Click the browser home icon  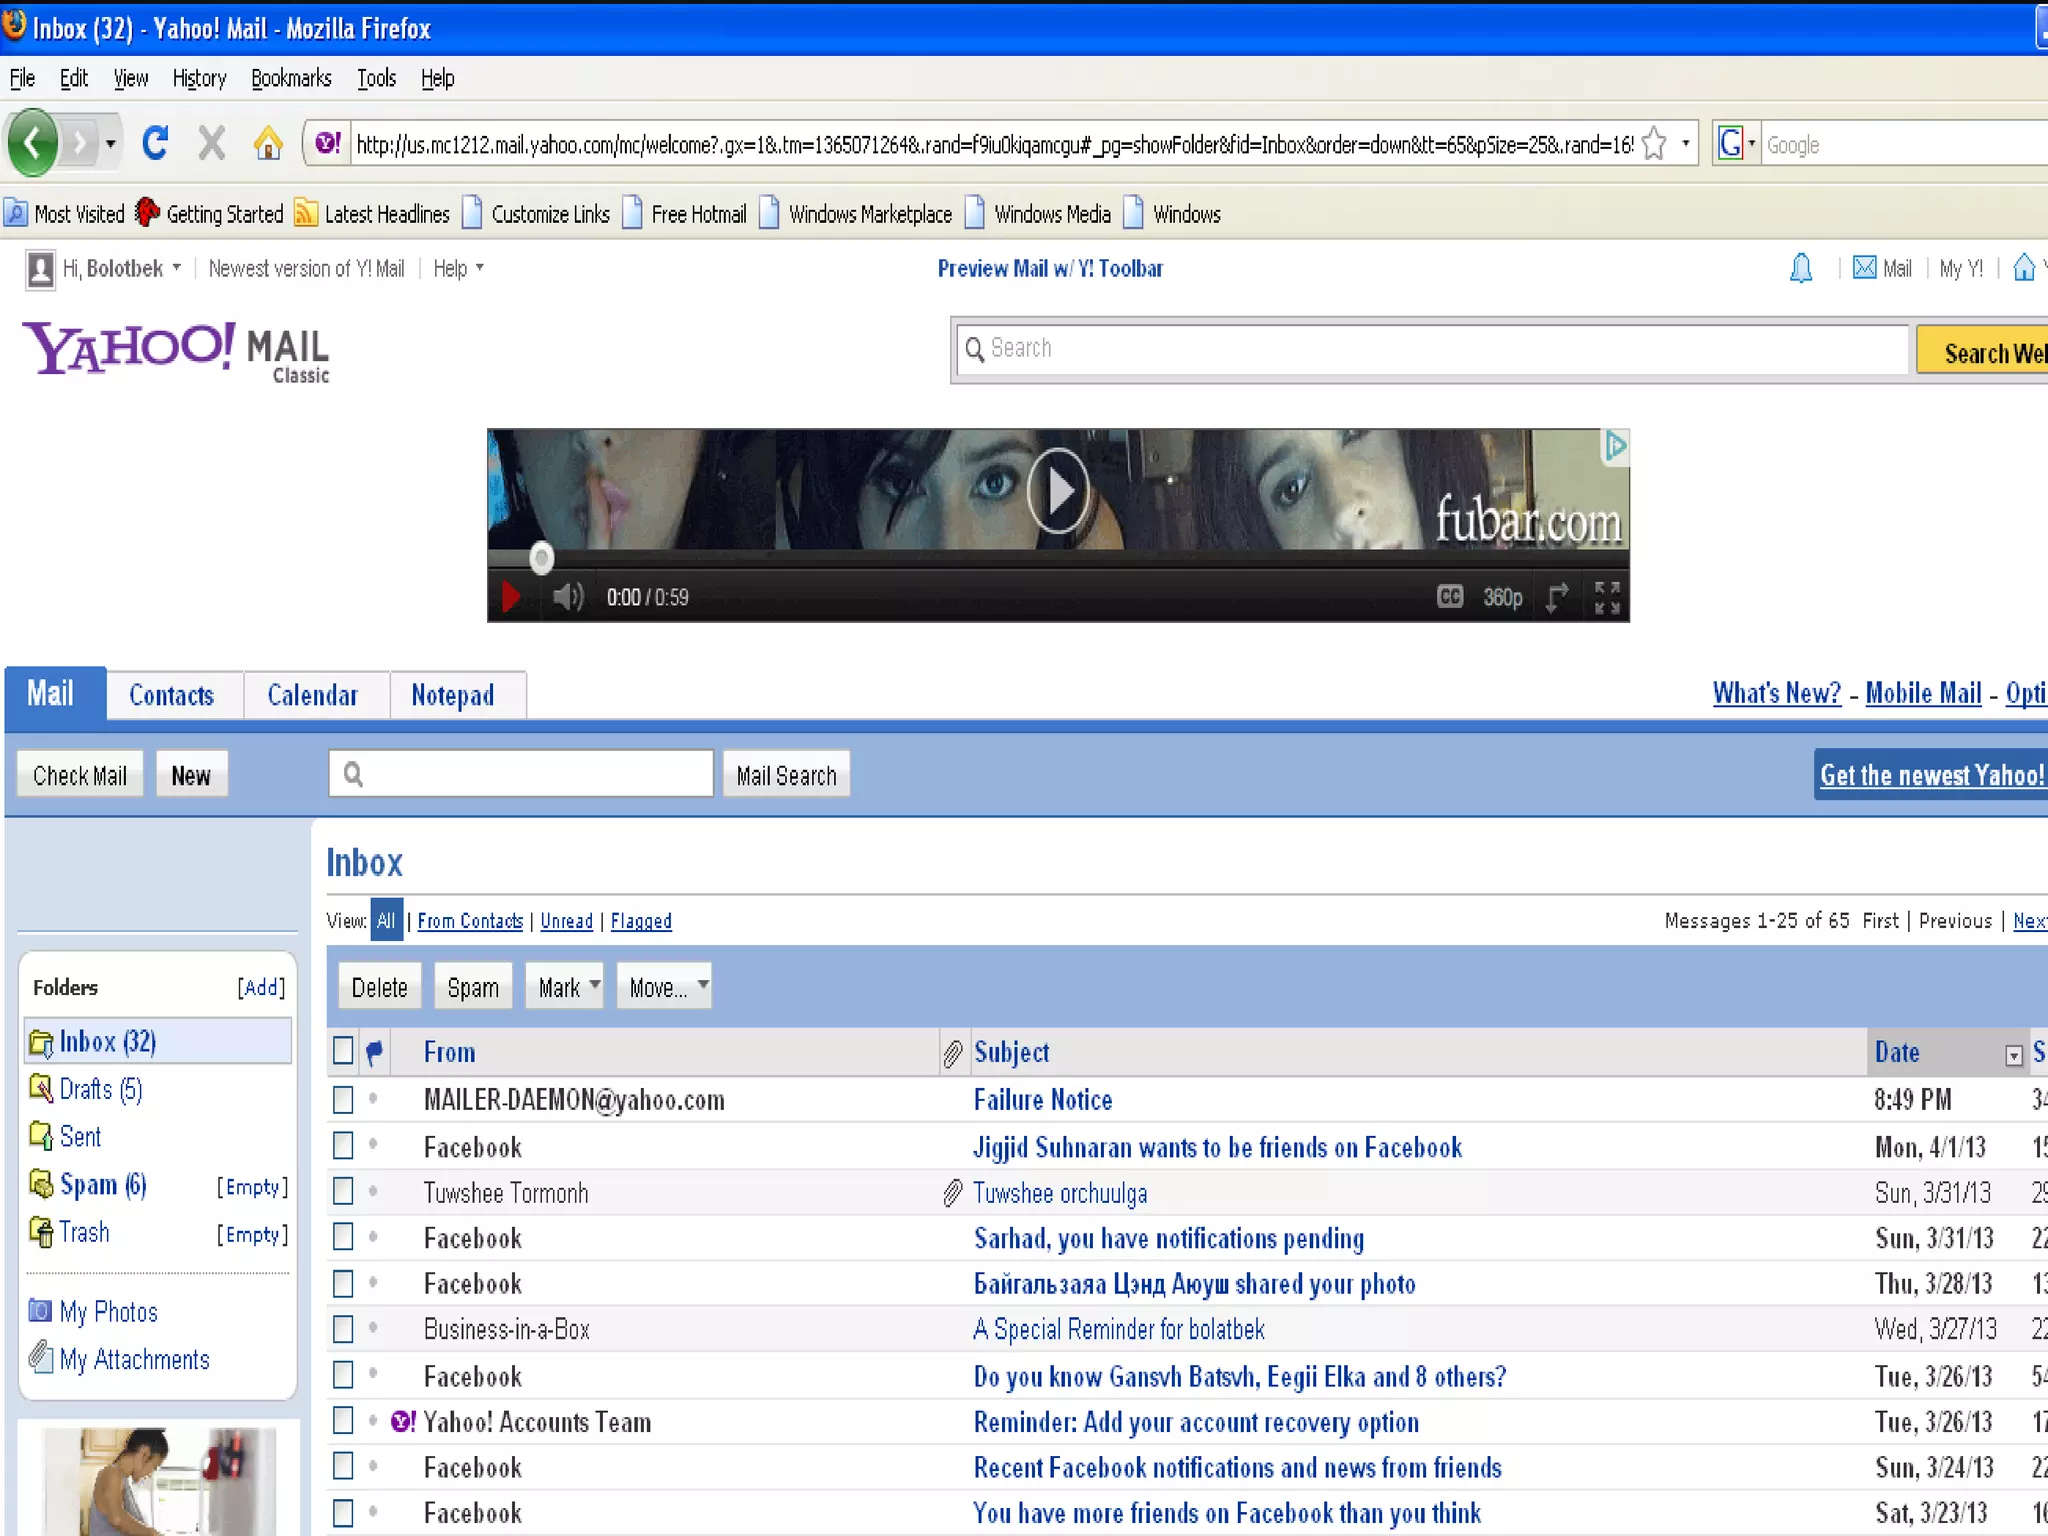click(x=267, y=143)
